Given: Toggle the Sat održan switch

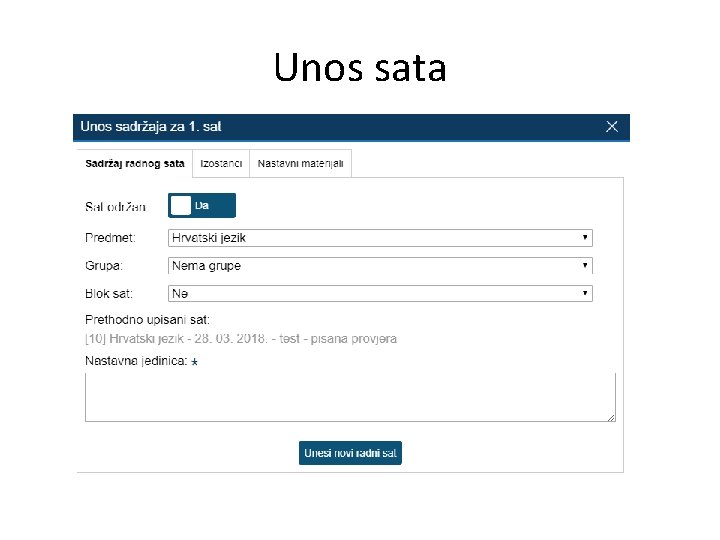Looking at the screenshot, I should pos(202,205).
